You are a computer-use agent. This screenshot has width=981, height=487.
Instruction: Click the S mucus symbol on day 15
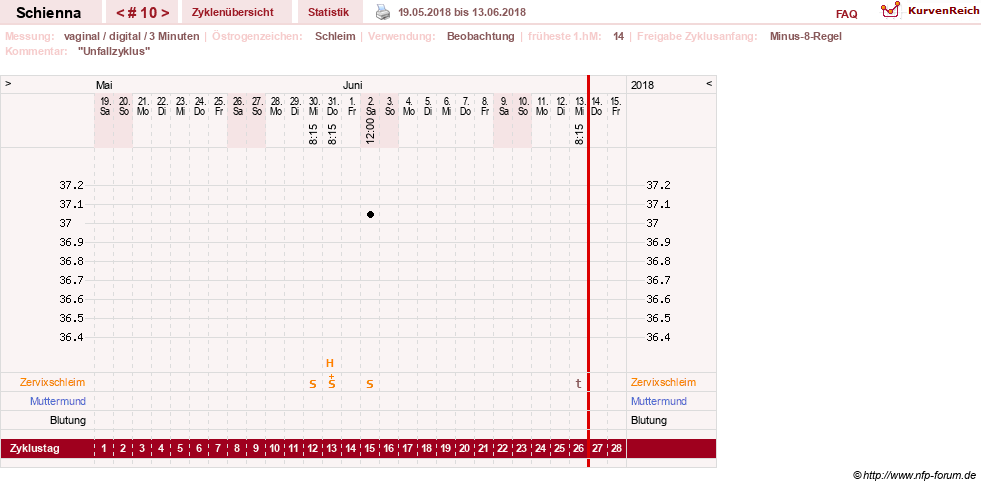[370, 384]
